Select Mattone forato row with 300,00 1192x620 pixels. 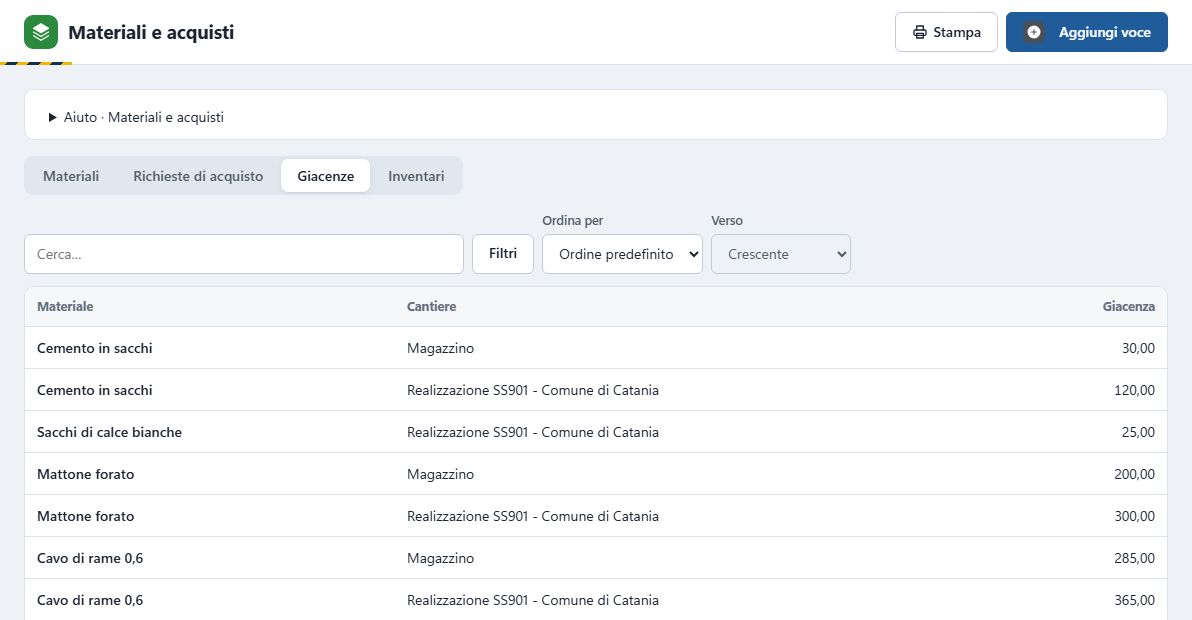click(x=596, y=516)
